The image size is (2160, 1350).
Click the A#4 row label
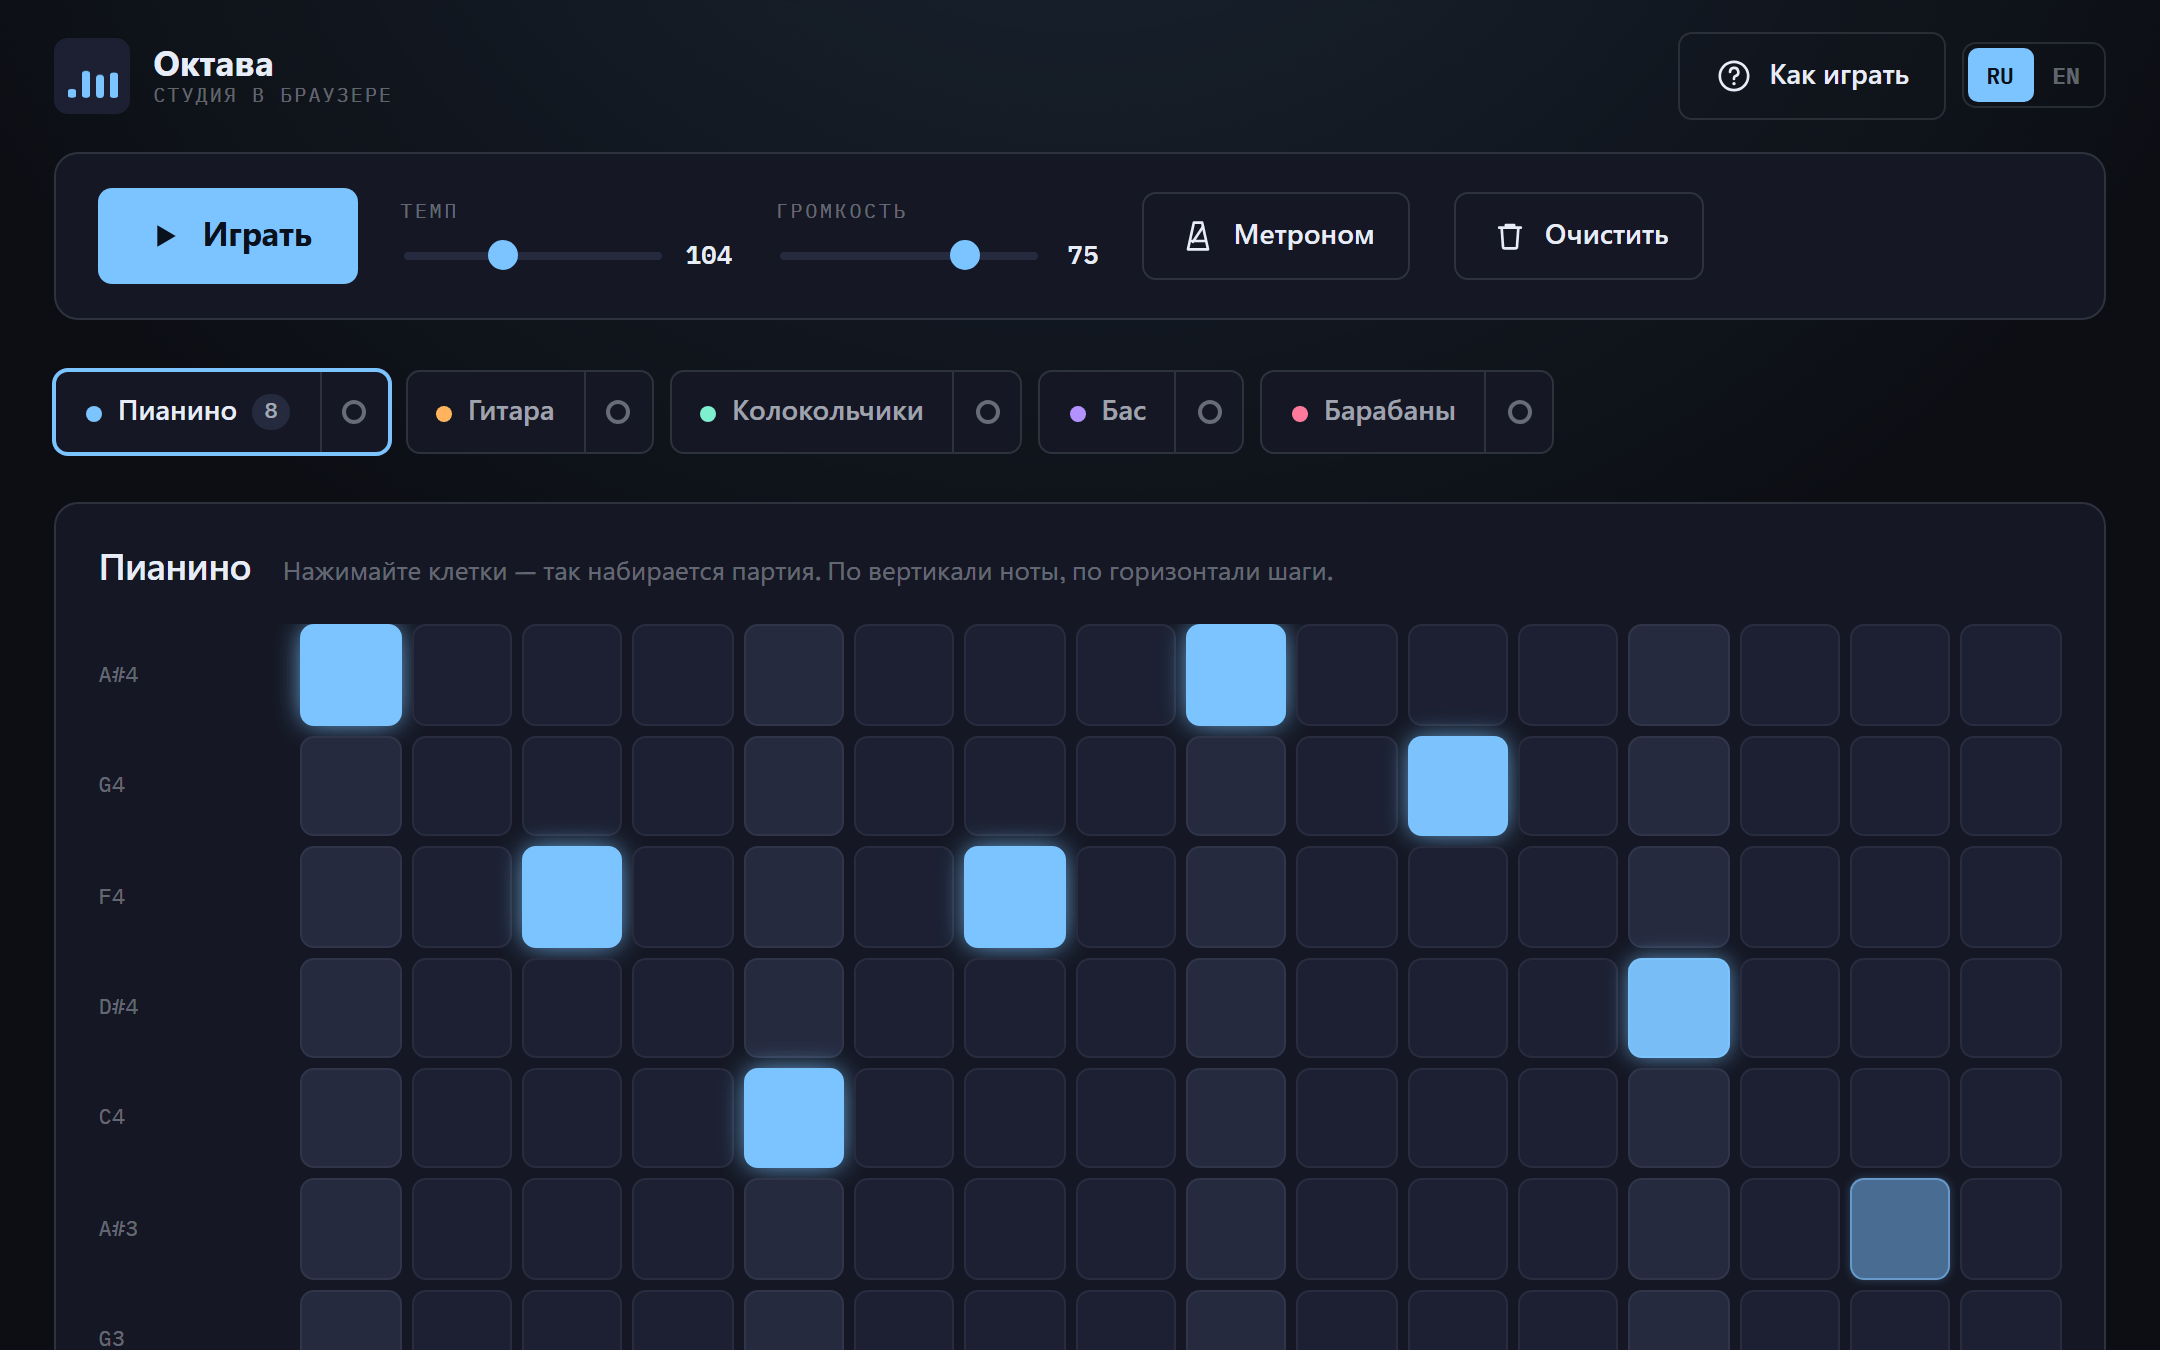click(x=118, y=675)
